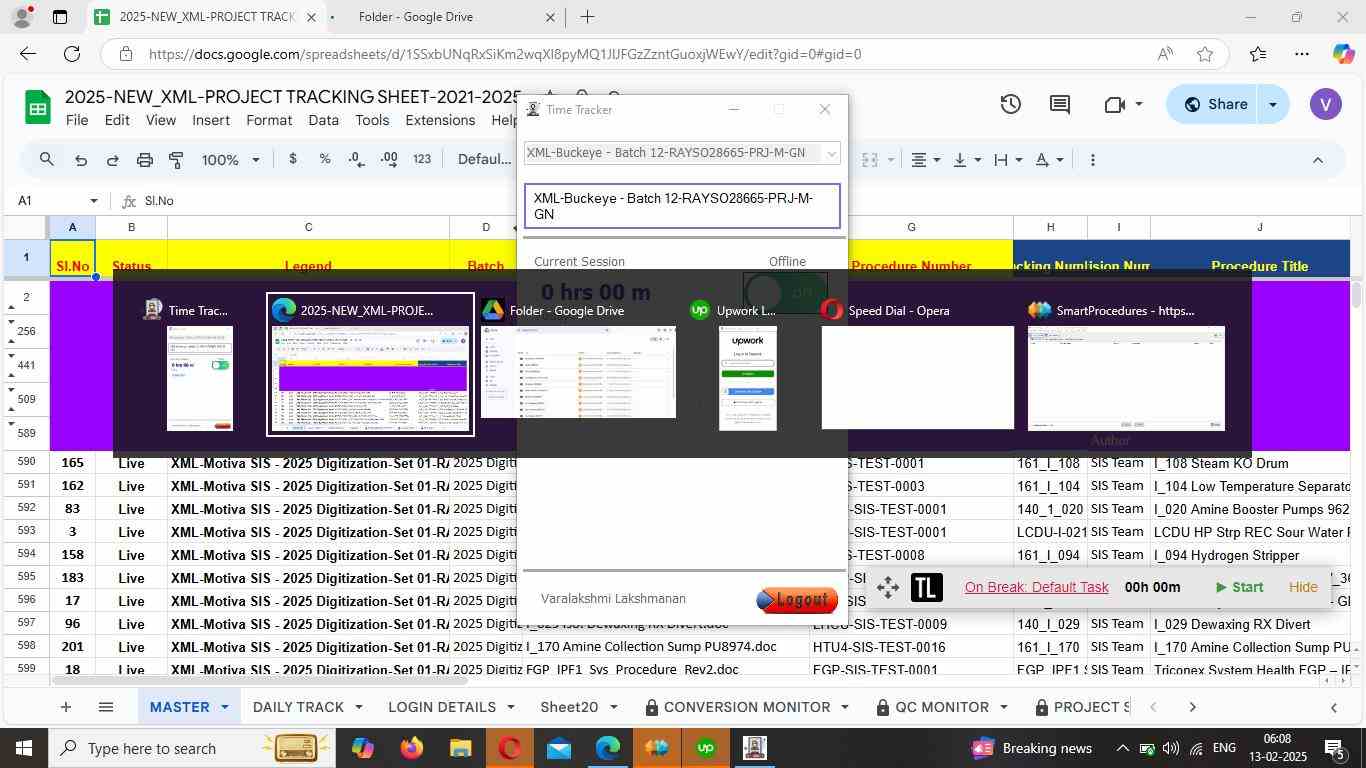Open the toolbar search menus magnifier

(x=47, y=159)
